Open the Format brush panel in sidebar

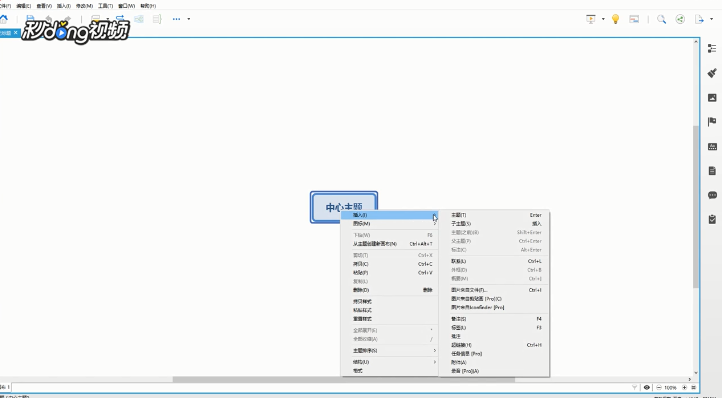pyautogui.click(x=712, y=73)
